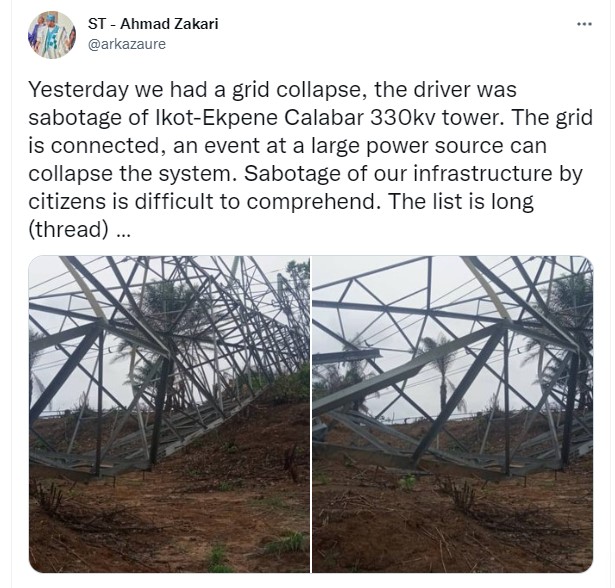Open the ST - Ahmad Zakari display name
Screen dimensions: 615x588
click(153, 24)
